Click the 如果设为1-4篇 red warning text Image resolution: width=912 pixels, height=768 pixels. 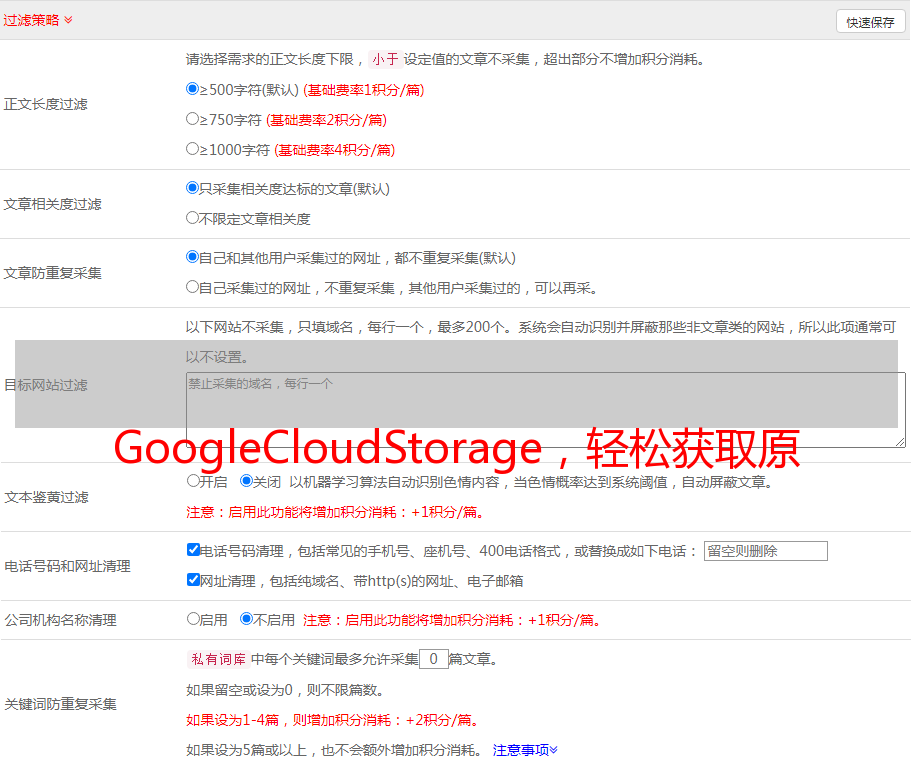[334, 720]
